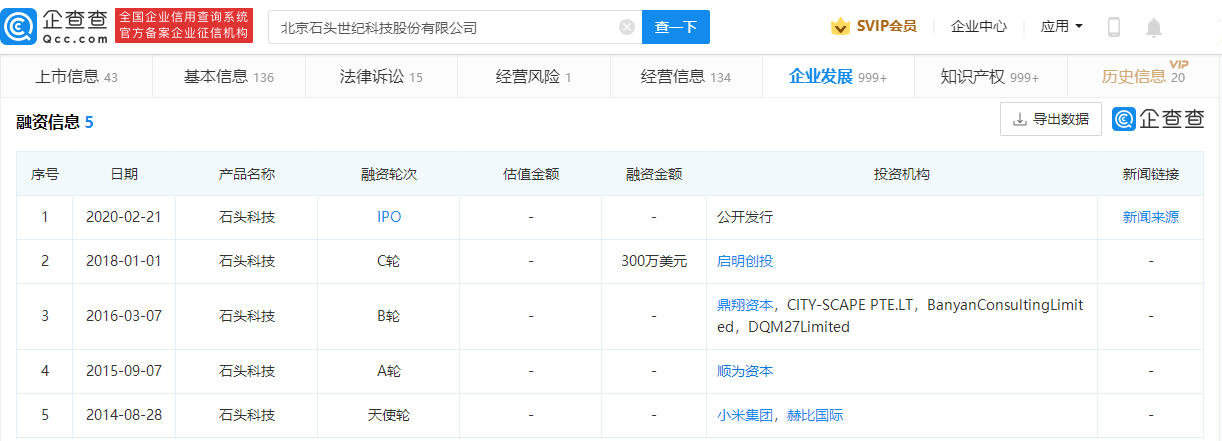Switch to the 知识产权 tab
This screenshot has width=1222, height=441.
coord(990,76)
